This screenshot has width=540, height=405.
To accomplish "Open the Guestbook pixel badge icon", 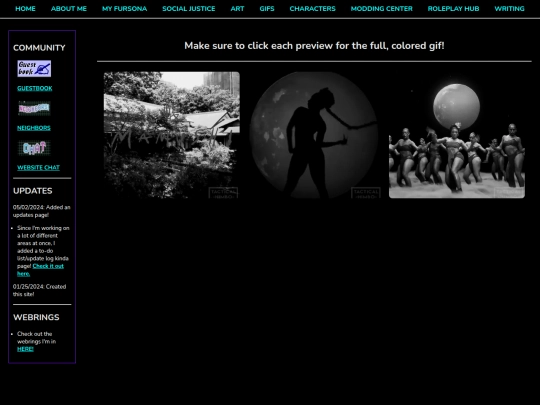I will point(34,69).
